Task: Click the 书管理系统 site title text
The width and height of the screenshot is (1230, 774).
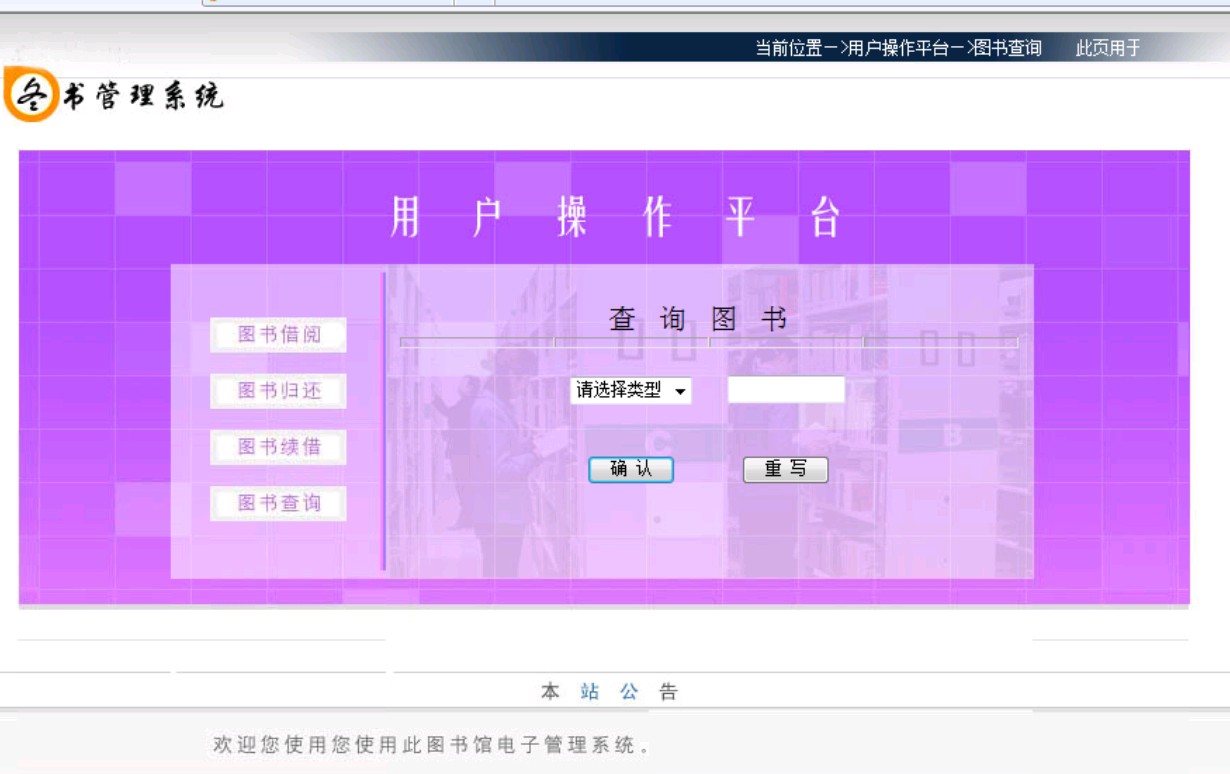Action: coord(143,96)
